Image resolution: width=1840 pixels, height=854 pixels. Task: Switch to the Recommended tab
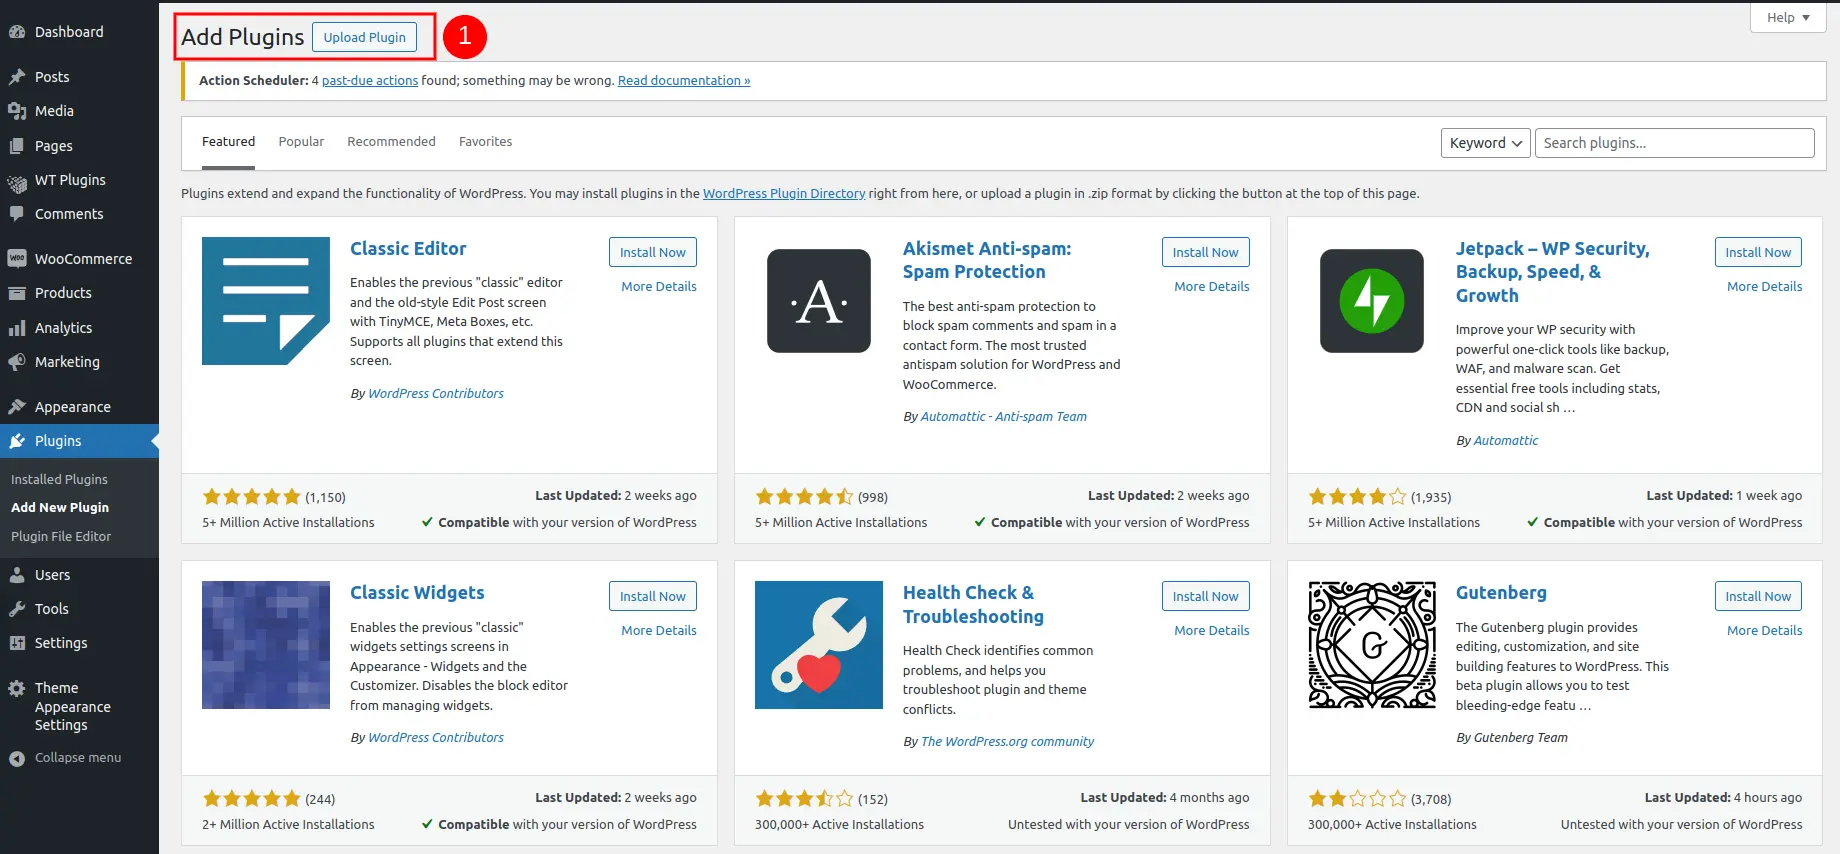(x=391, y=142)
